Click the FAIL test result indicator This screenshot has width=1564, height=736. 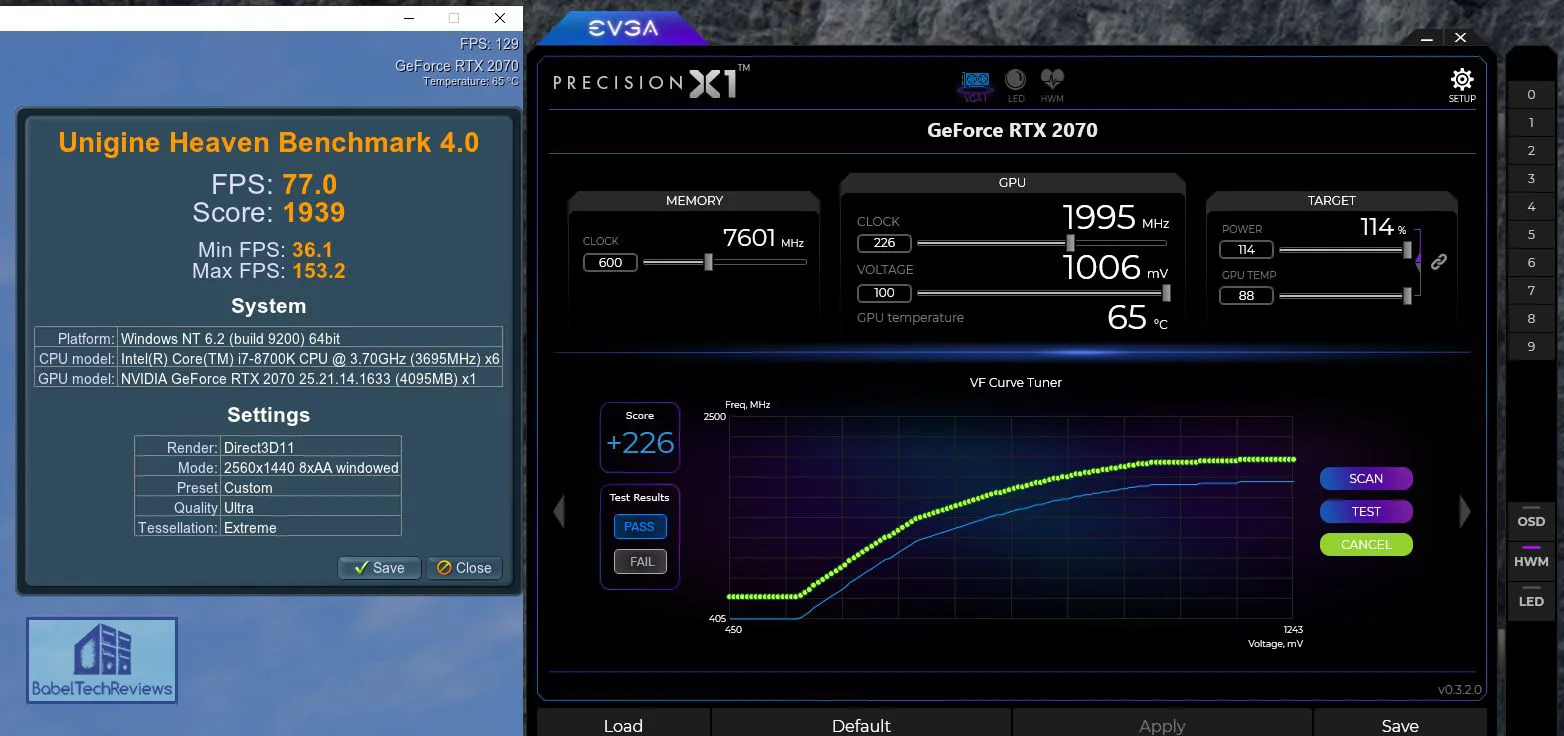pos(640,562)
